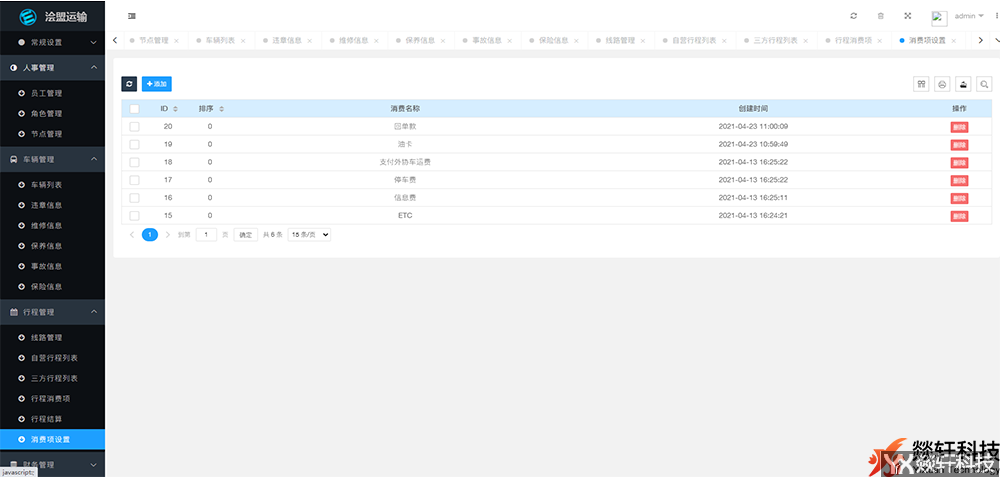The height and width of the screenshot is (477, 1000).
Task: Check the select-all checkbox in table header
Action: pyautogui.click(x=134, y=108)
